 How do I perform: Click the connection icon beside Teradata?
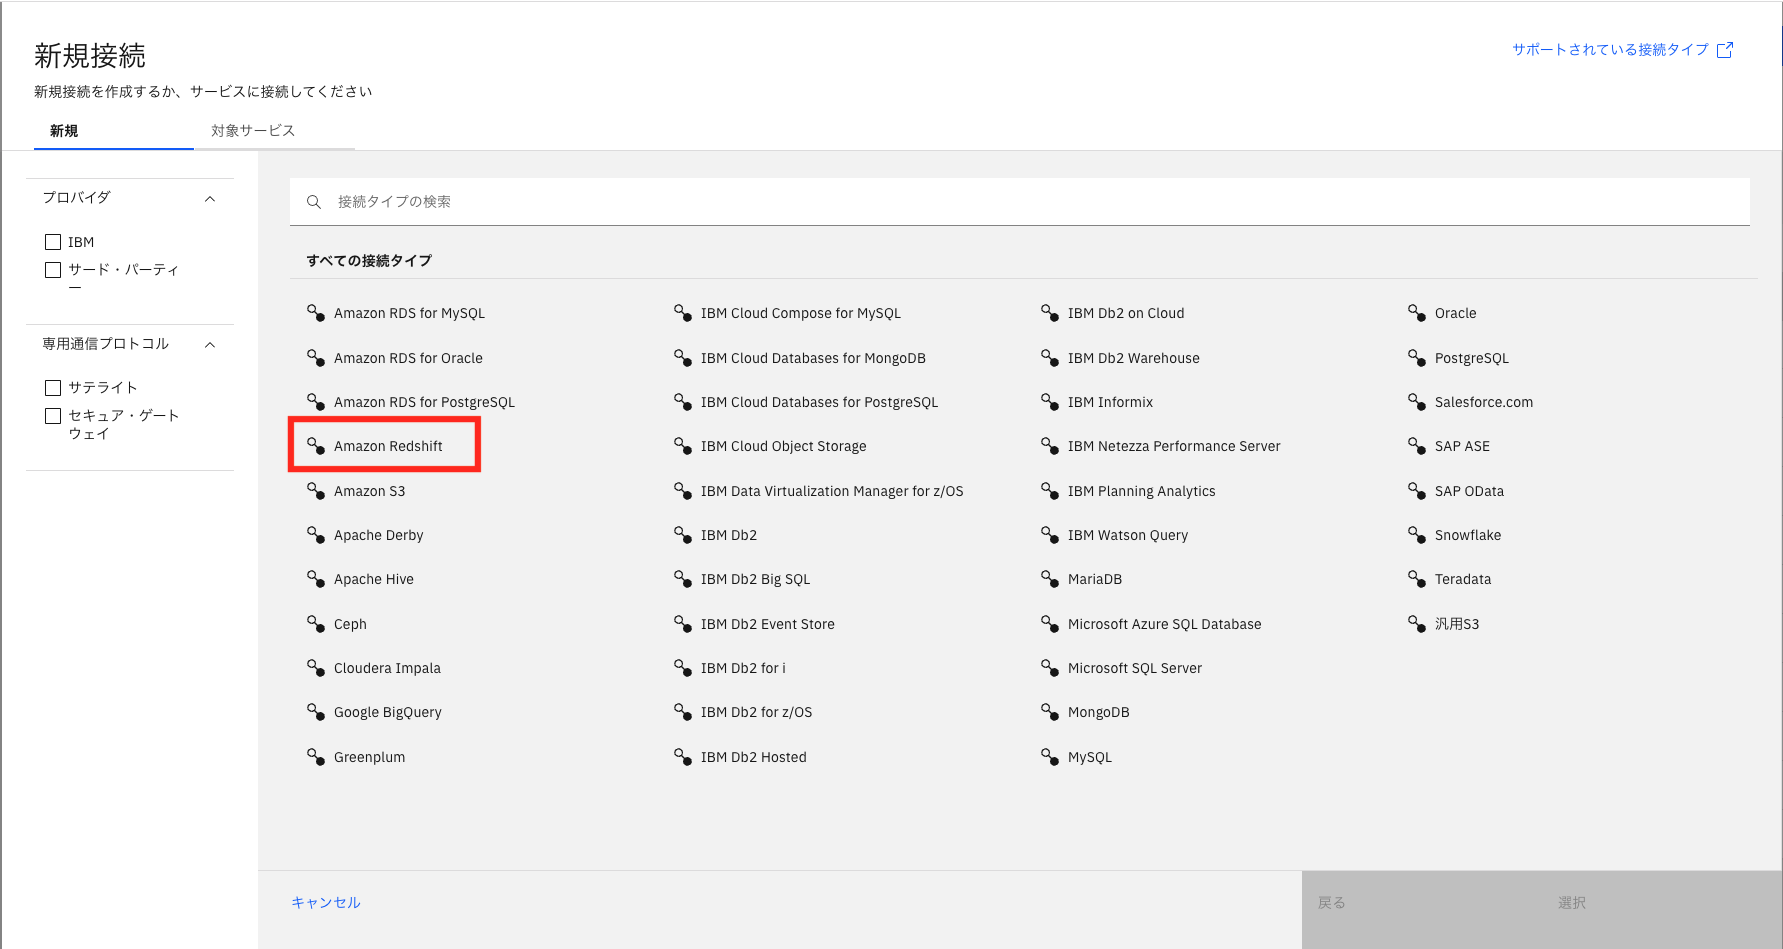[1417, 579]
